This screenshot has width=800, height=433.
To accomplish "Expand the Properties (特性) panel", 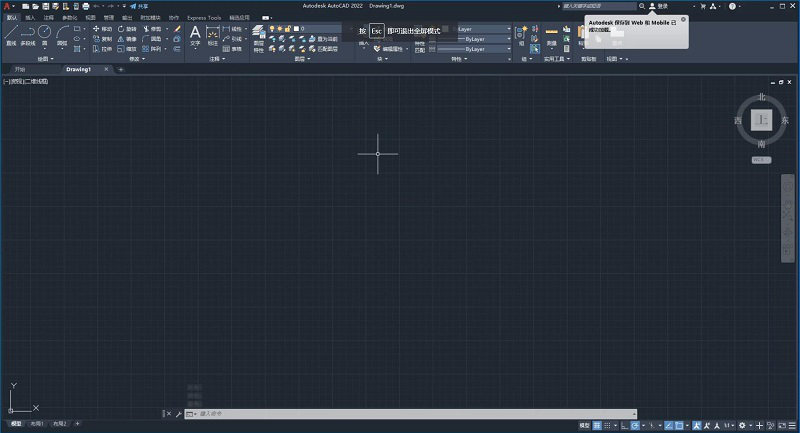I will point(459,59).
